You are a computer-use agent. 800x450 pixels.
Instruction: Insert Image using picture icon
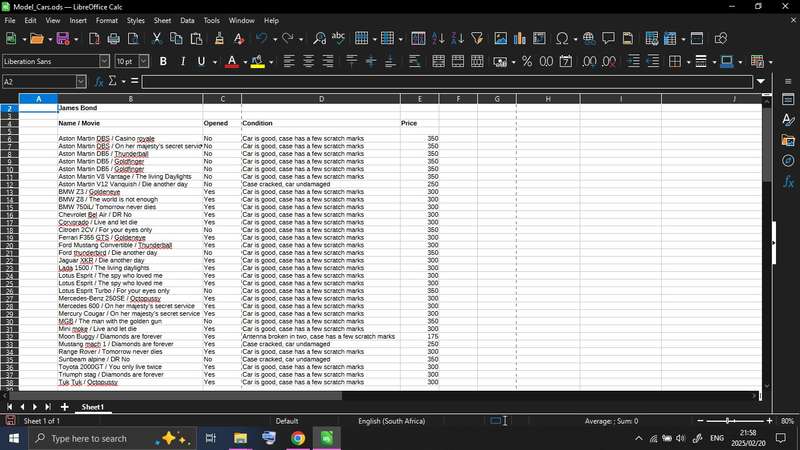click(501, 39)
